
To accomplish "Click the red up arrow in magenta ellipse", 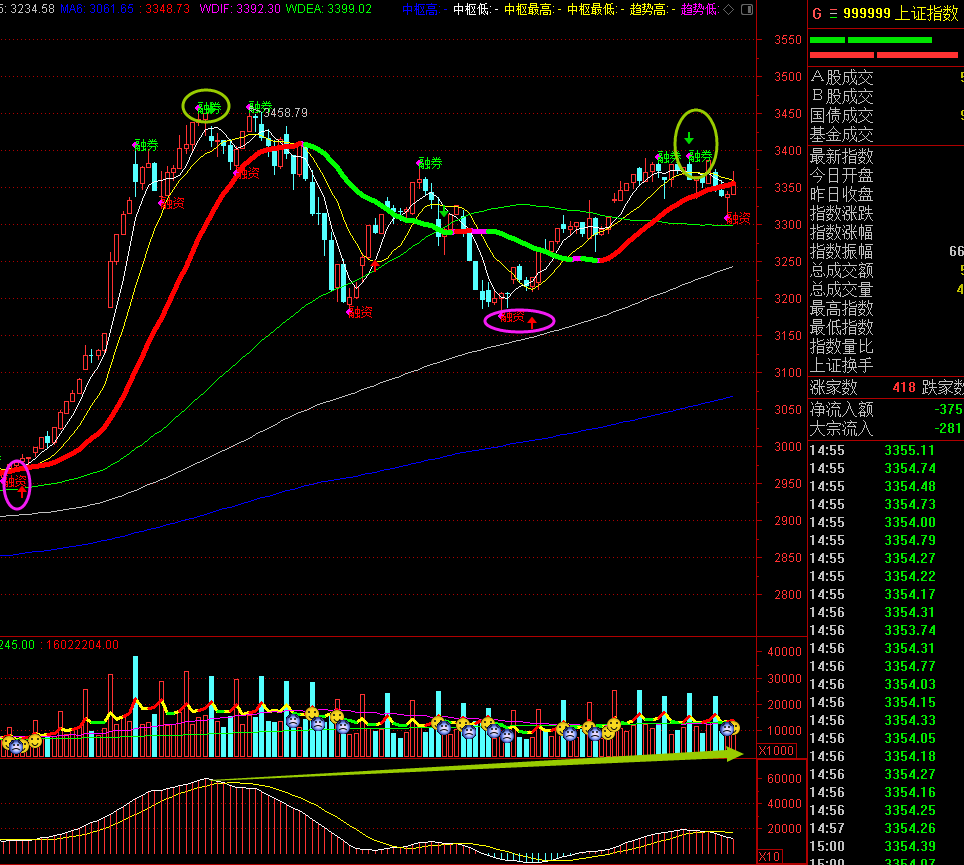I will 532,323.
